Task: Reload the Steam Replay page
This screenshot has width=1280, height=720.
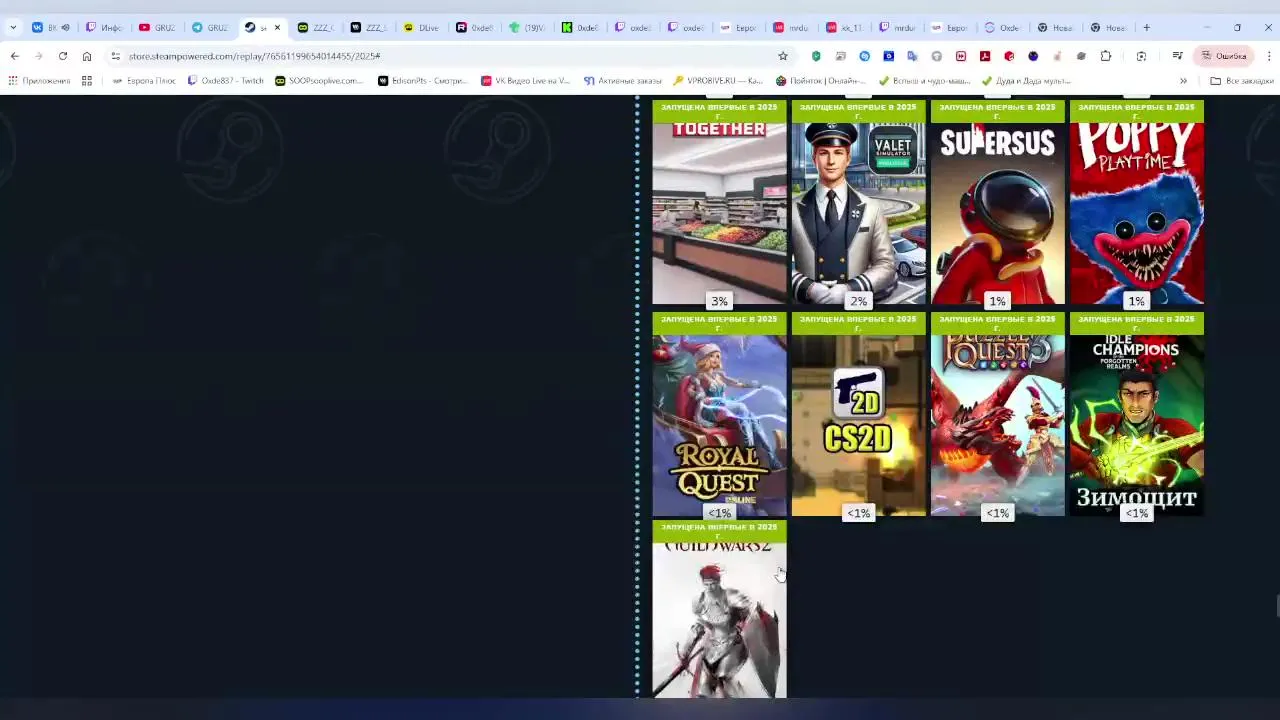Action: tap(63, 56)
